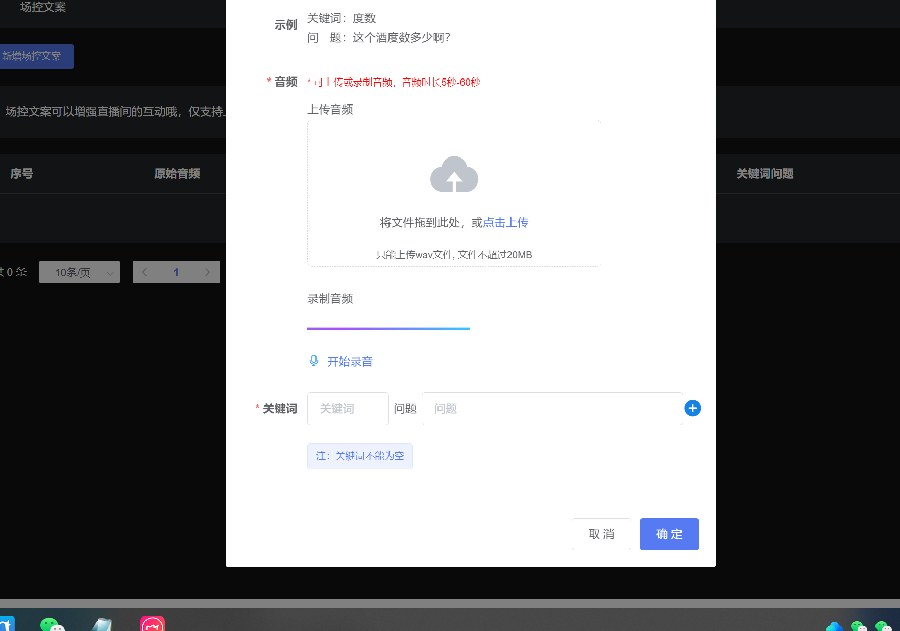Open the pink camera app in taskbar
The image size is (900, 631).
(x=152, y=624)
